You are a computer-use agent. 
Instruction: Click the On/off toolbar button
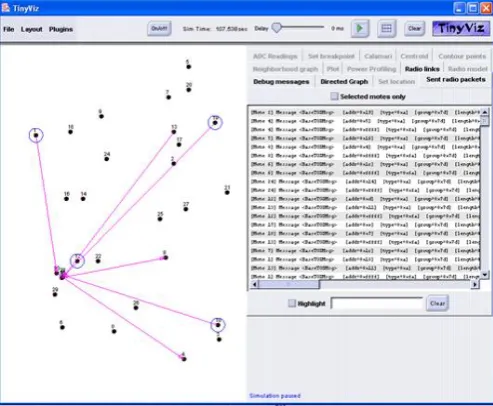[159, 29]
